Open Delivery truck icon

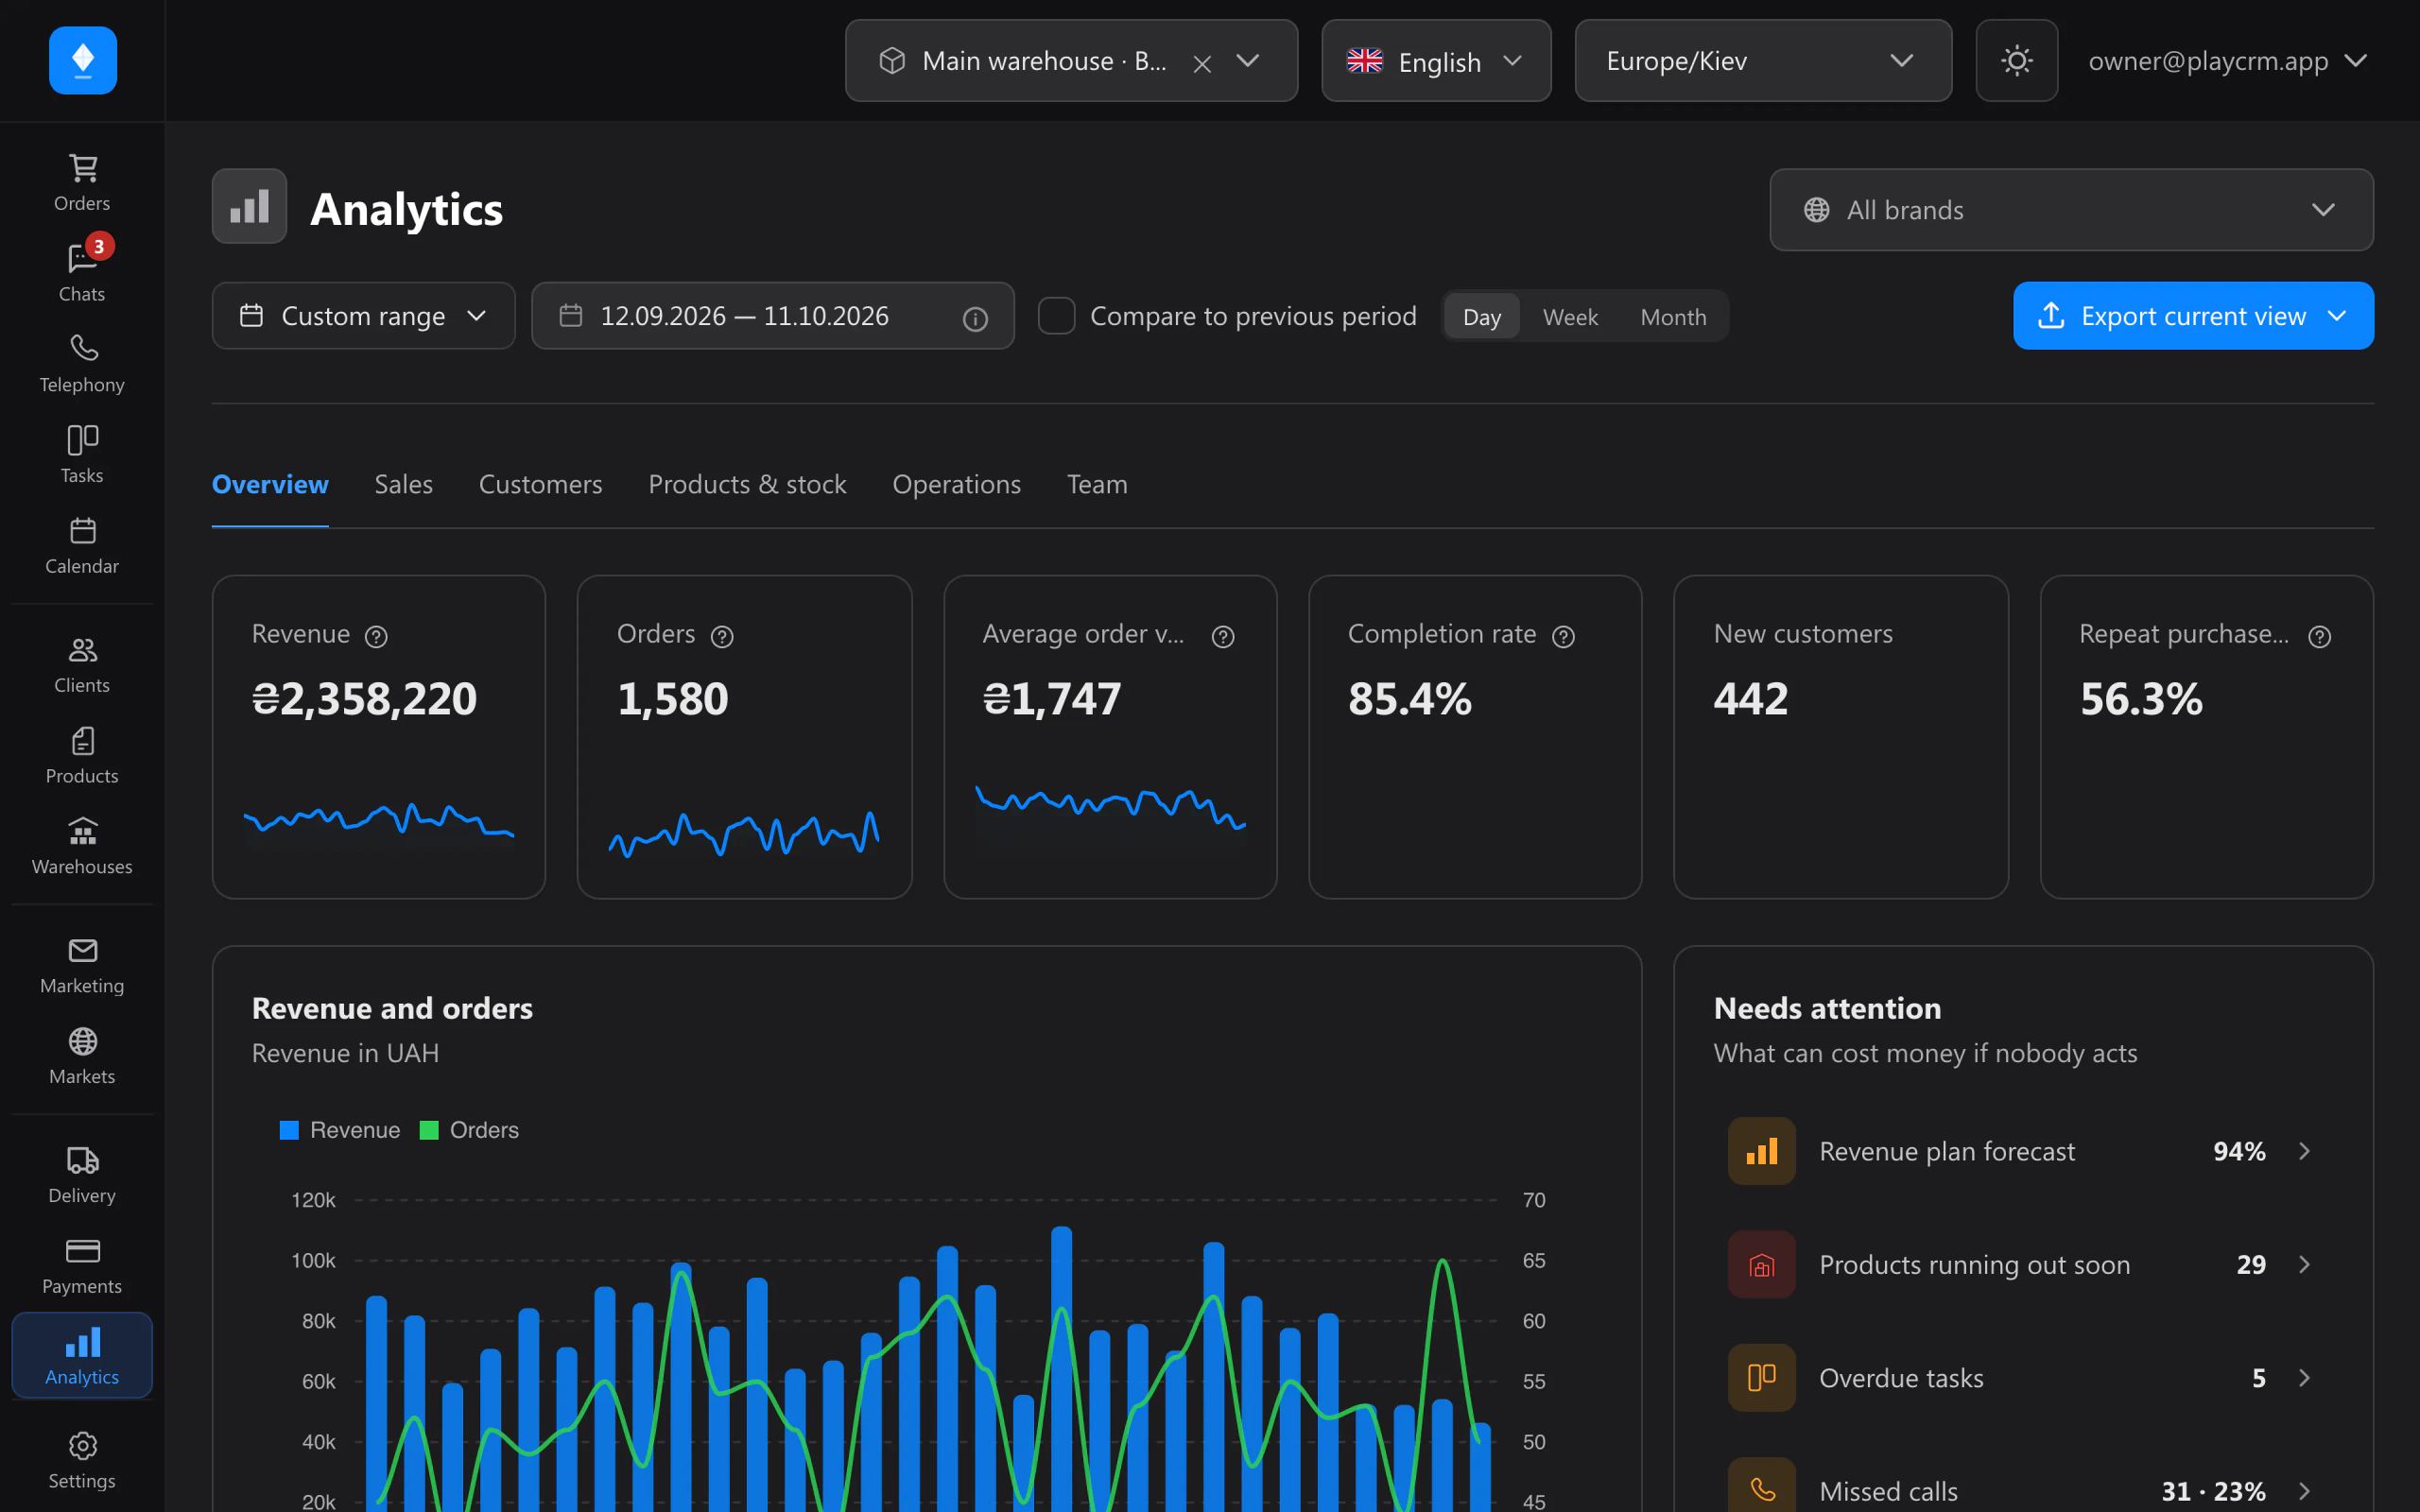82,1176
